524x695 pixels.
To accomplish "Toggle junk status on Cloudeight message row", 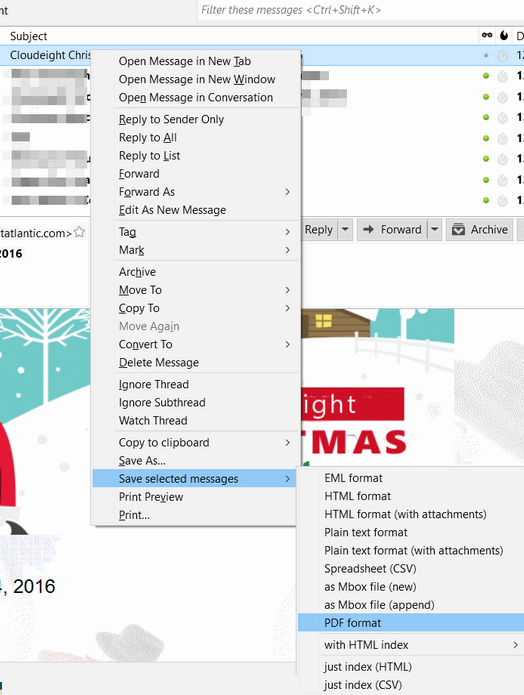I will (502, 56).
